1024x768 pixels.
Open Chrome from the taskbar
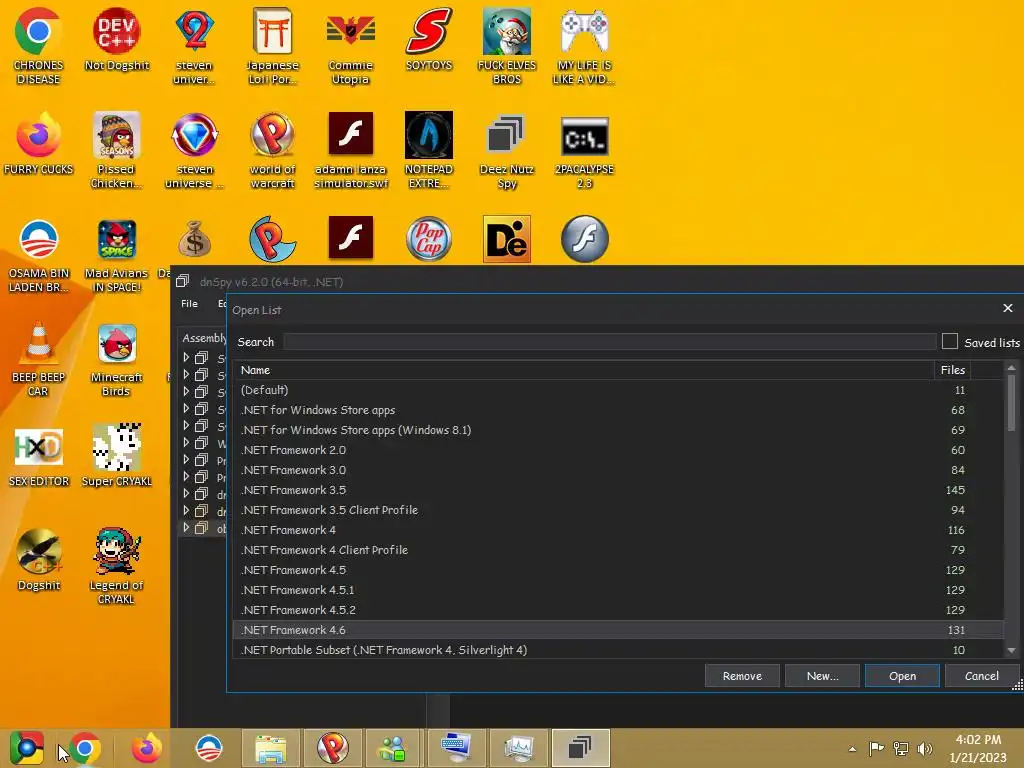tap(85, 748)
